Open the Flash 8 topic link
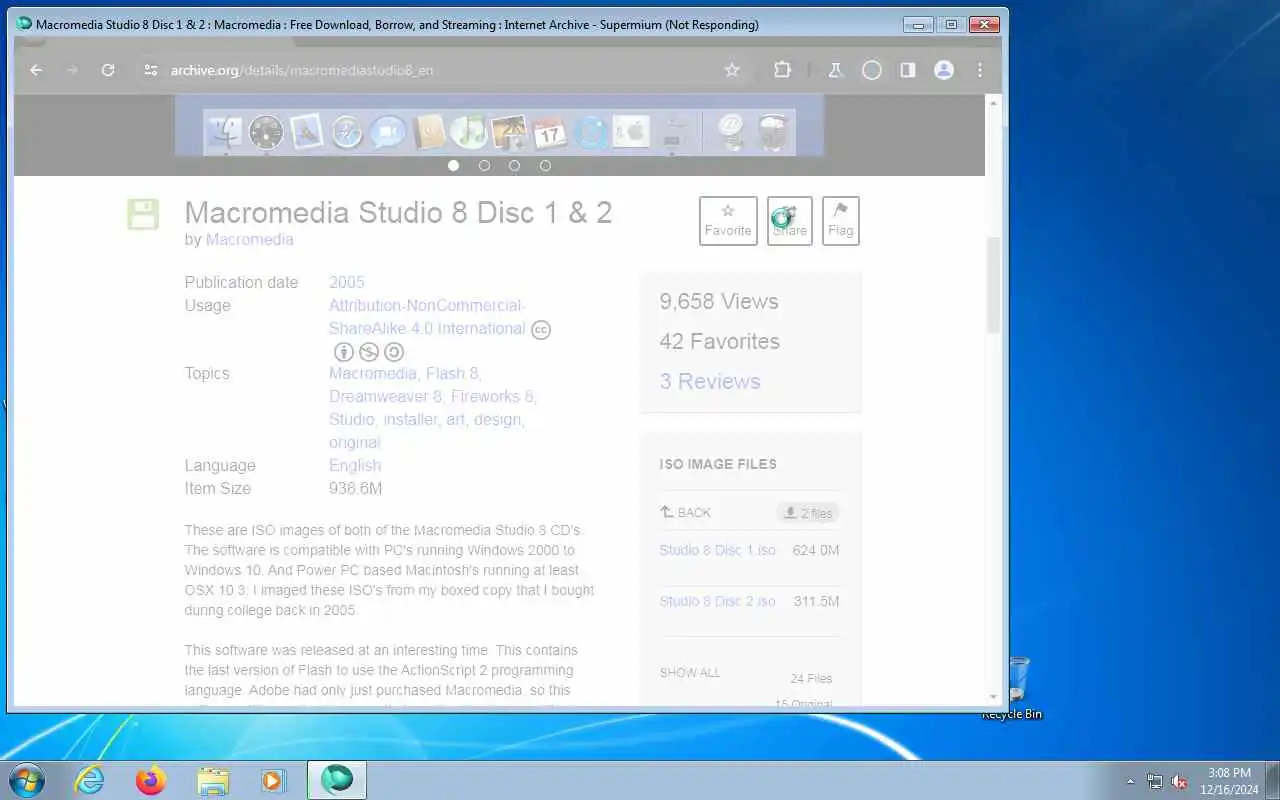Viewport: 1280px width, 800px height. 452,373
